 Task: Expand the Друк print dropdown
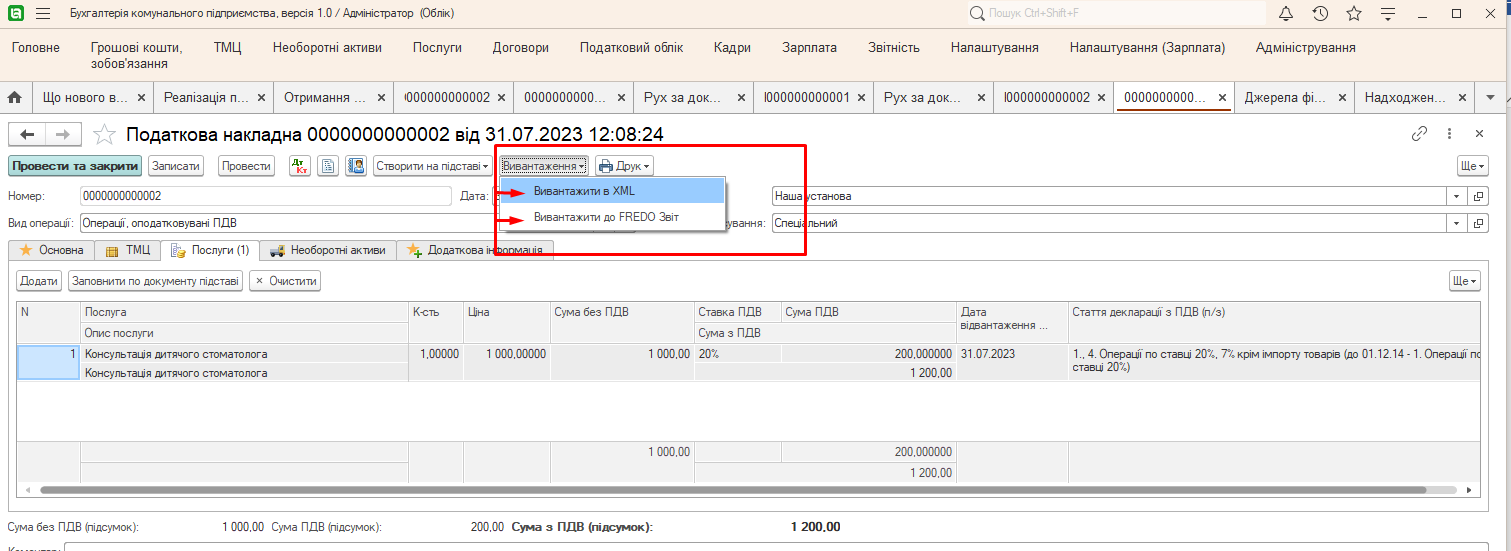[x=624, y=166]
